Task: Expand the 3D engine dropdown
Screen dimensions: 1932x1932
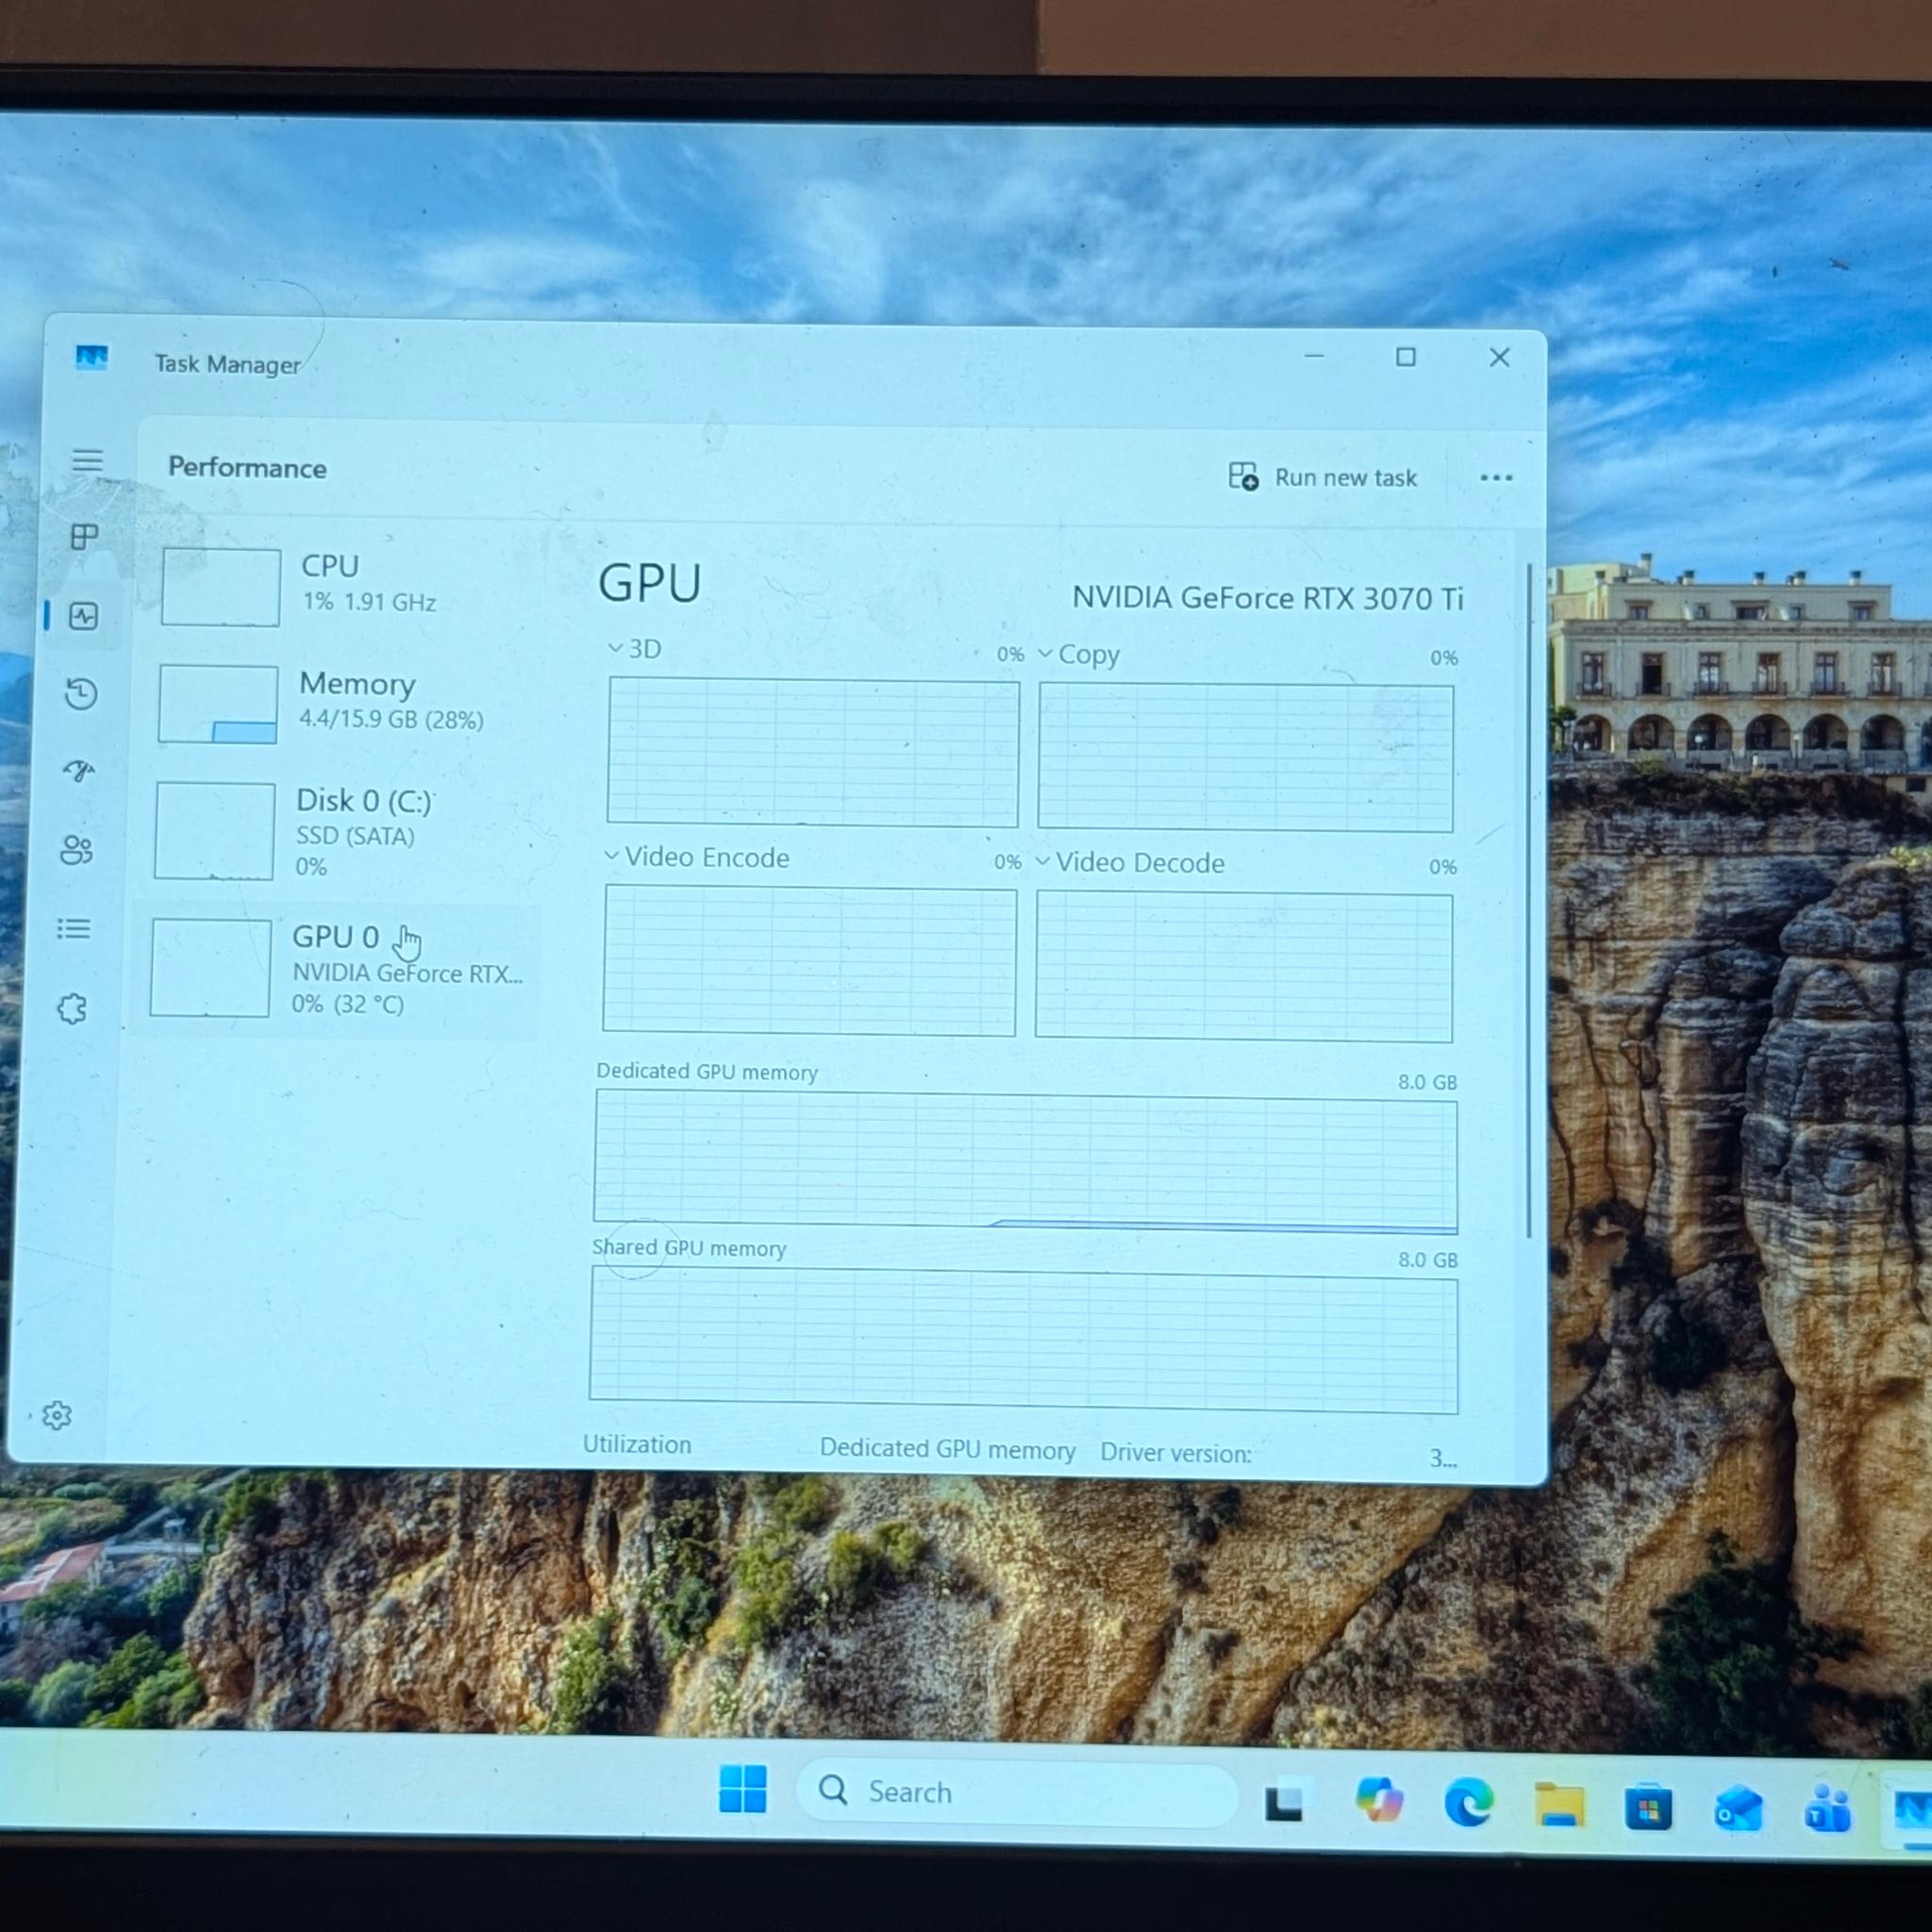Action: pos(634,649)
